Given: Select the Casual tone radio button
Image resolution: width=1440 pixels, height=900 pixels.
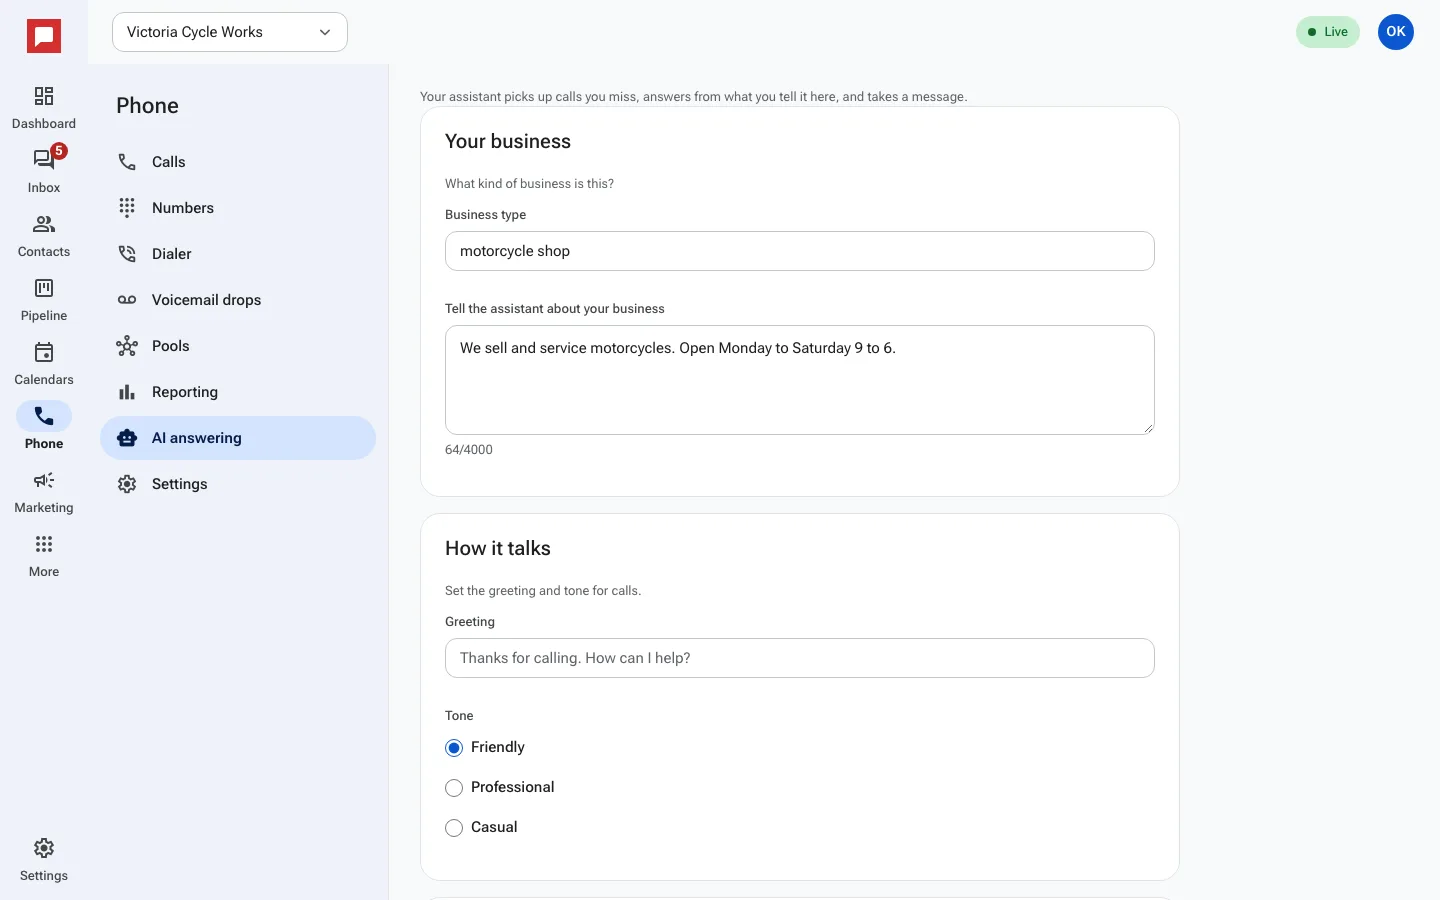Looking at the screenshot, I should [x=454, y=828].
